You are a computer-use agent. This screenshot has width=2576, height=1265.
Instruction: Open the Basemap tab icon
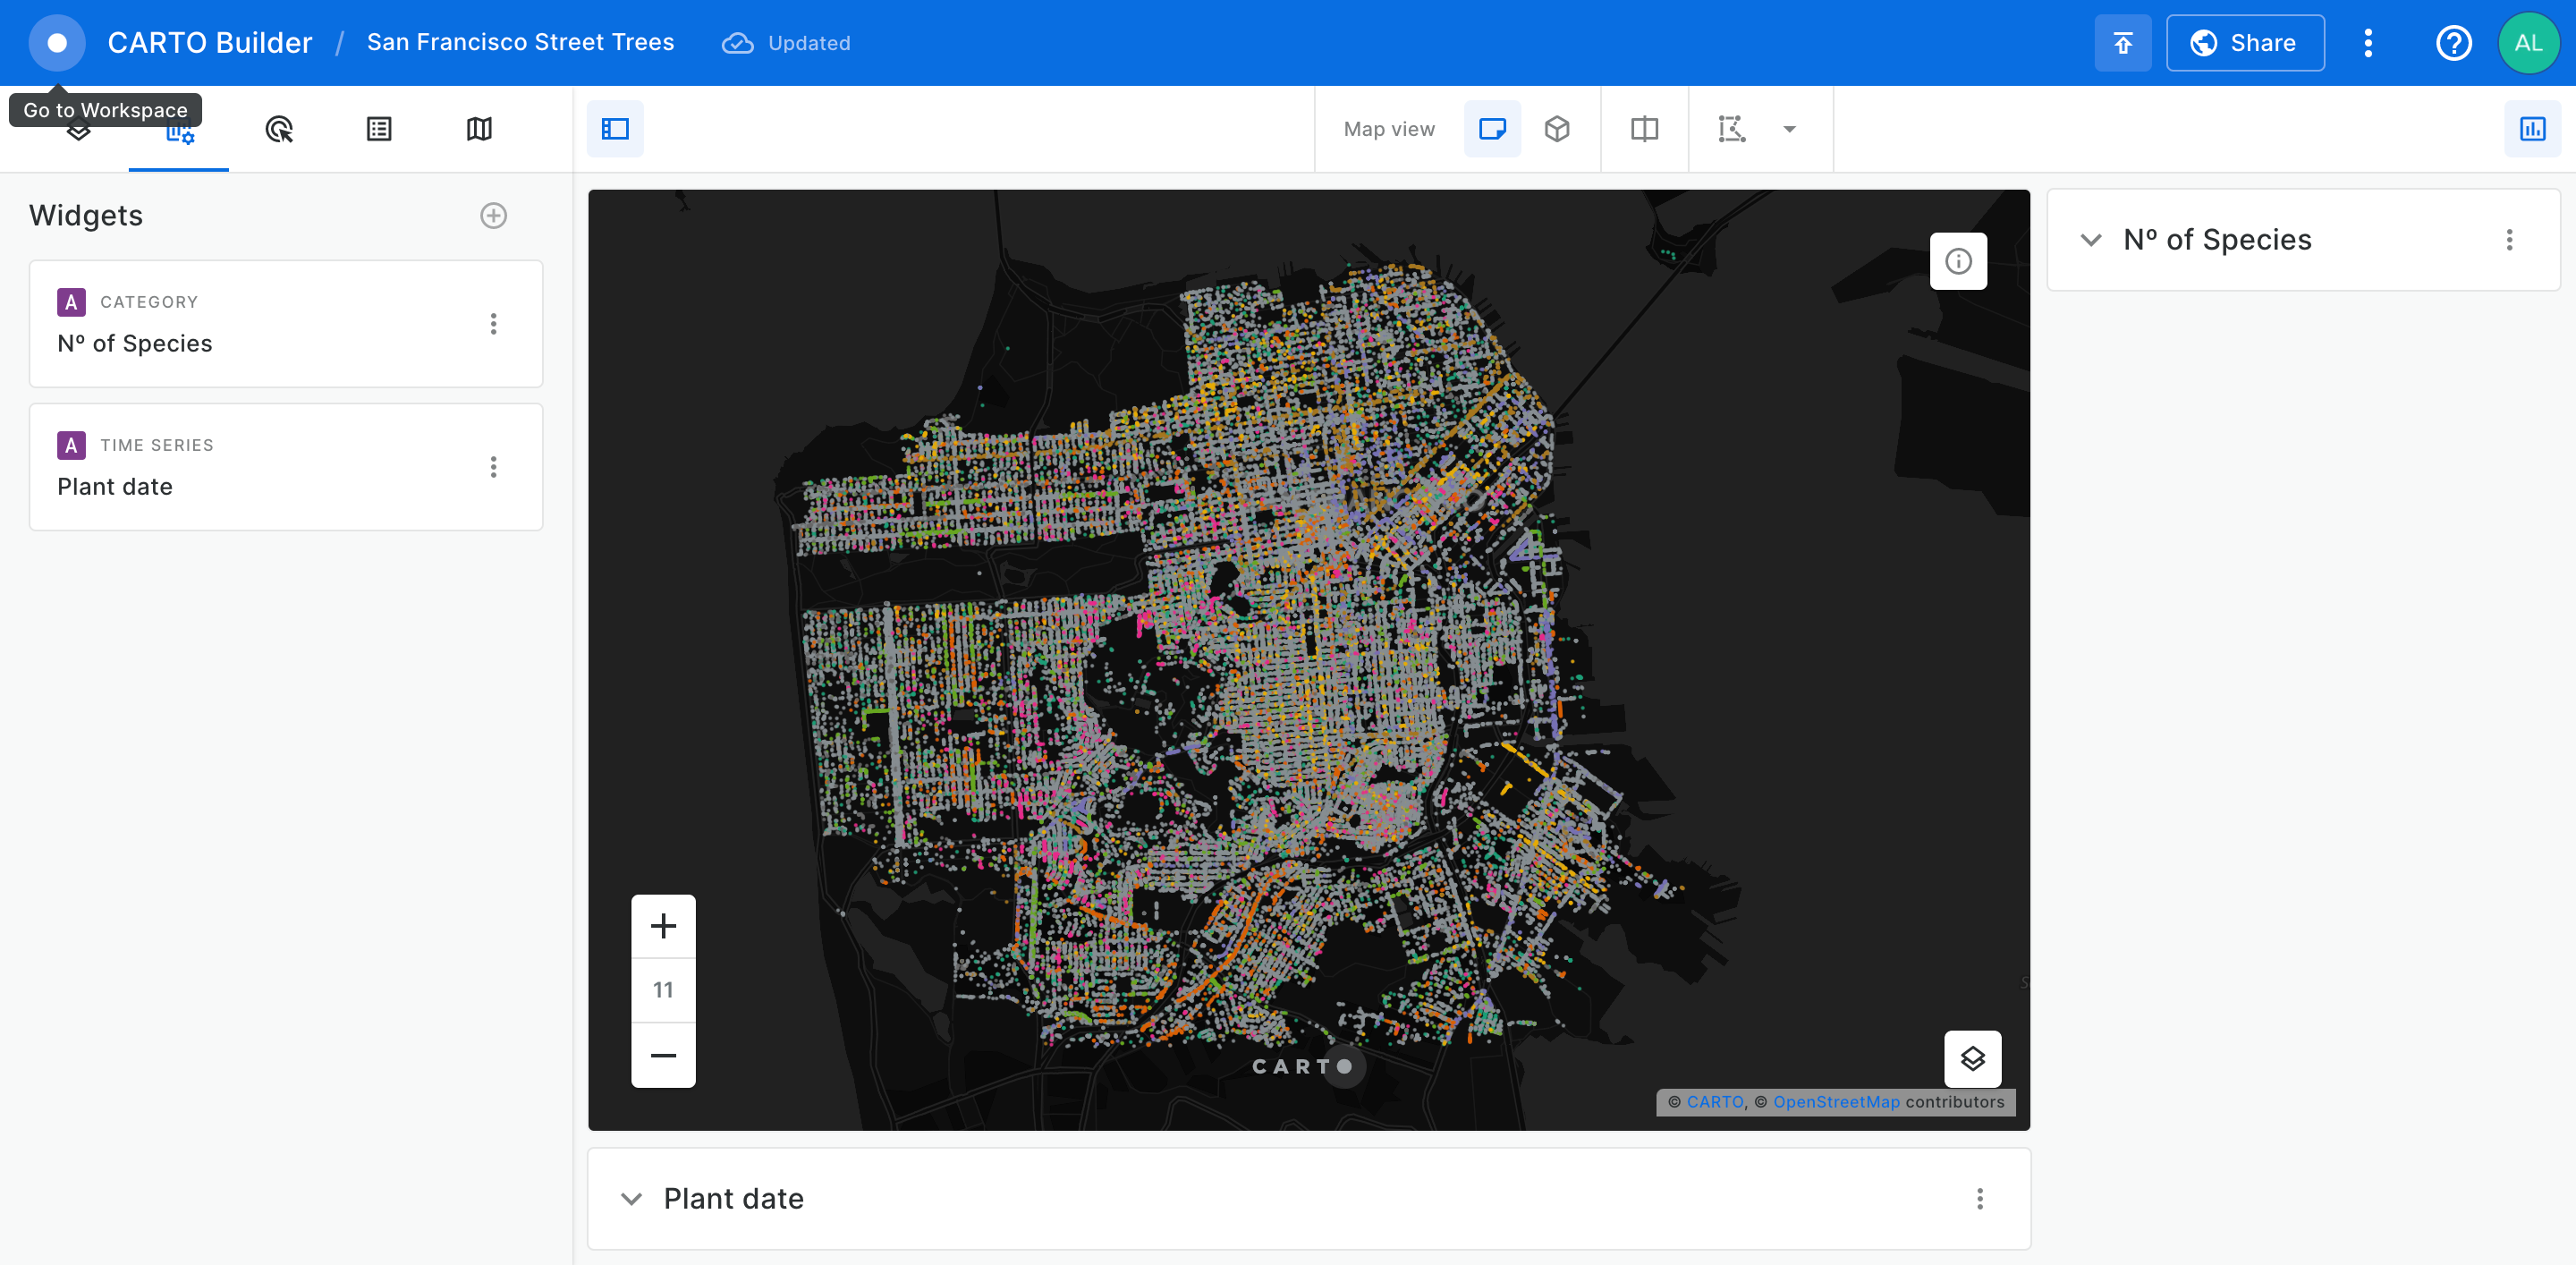click(479, 129)
